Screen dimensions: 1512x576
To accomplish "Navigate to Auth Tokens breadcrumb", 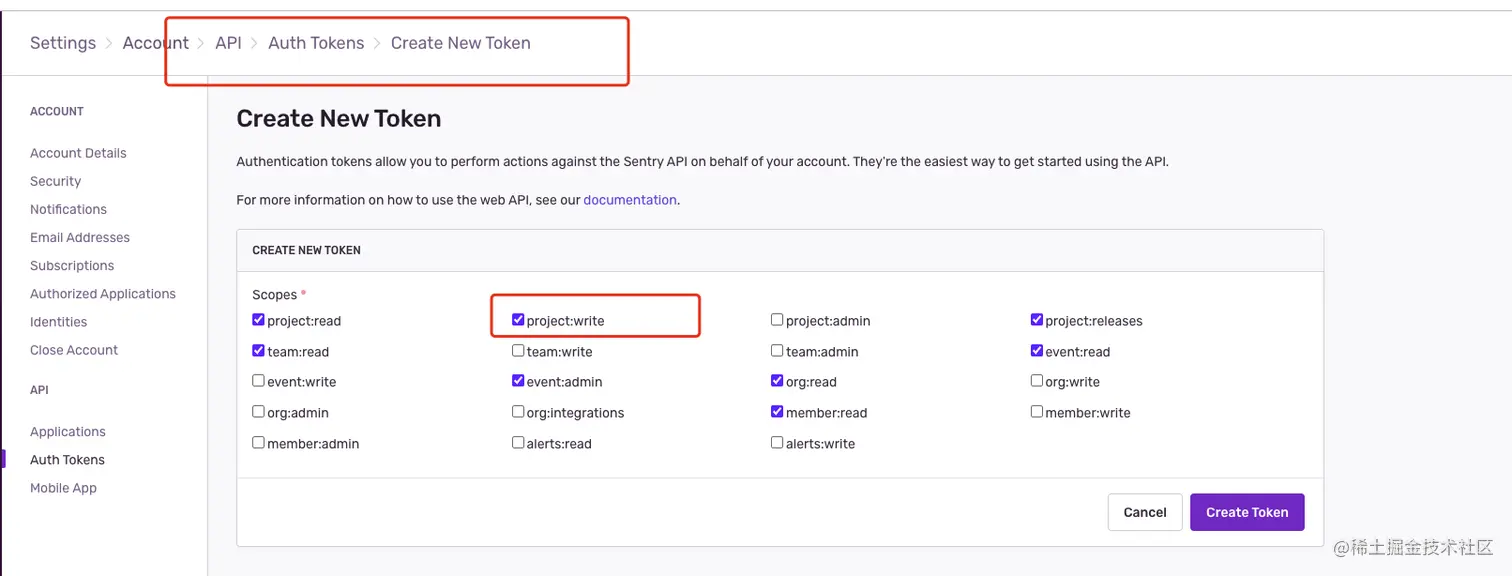I will [x=316, y=43].
